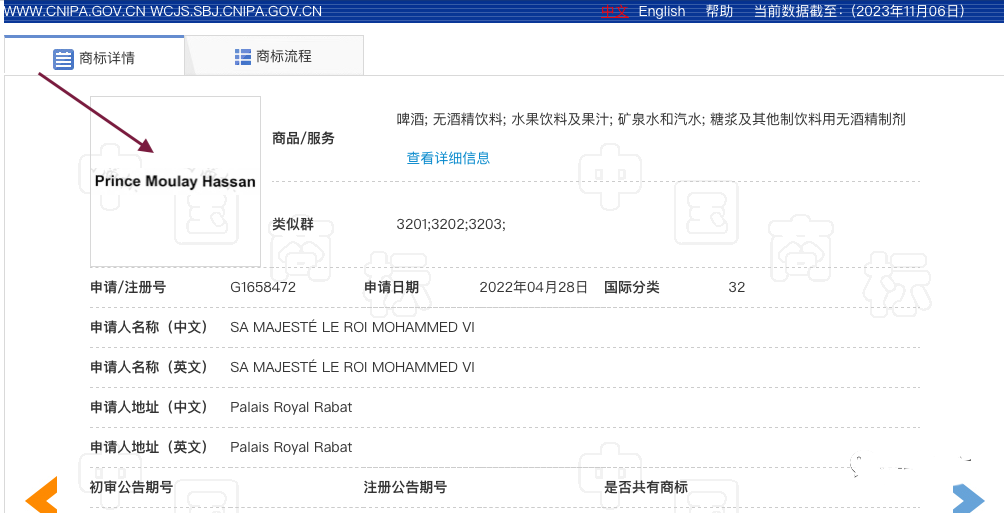1004x513 pixels.
Task: Click the Prince Moulay Hassan trademark image
Action: point(175,181)
